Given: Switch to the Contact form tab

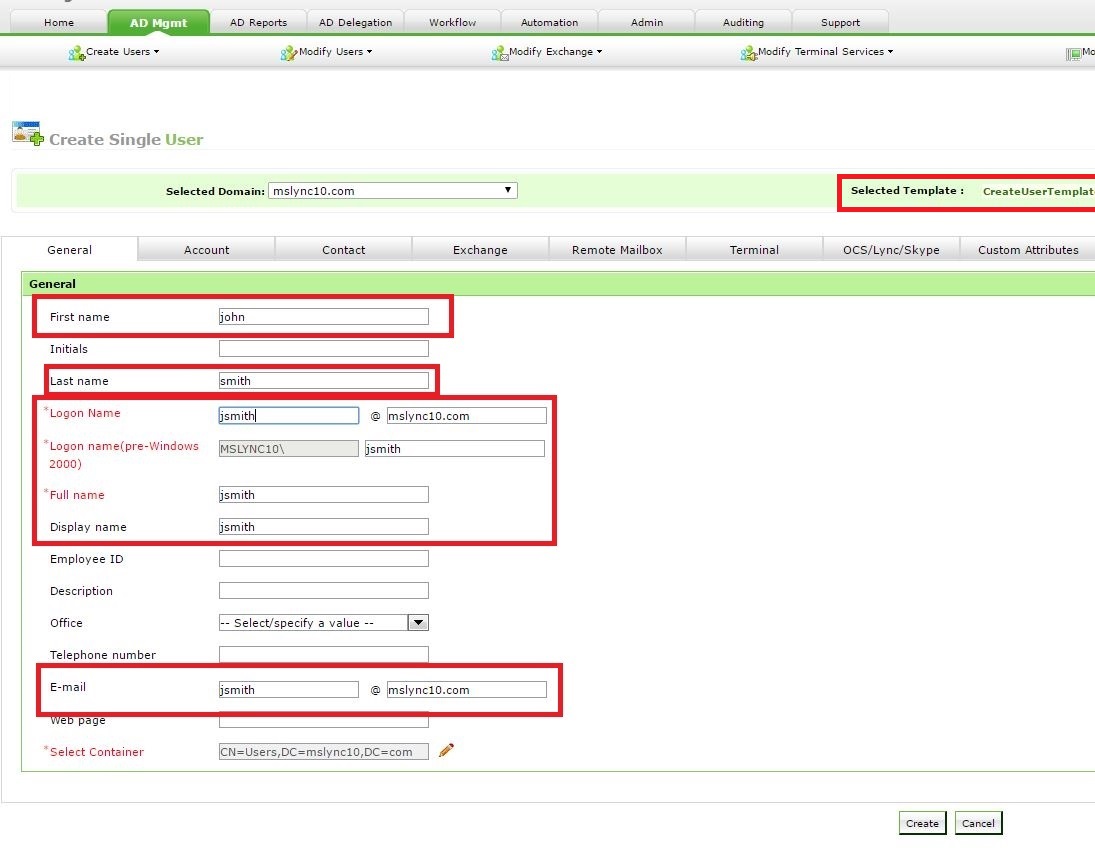Looking at the screenshot, I should [x=344, y=250].
